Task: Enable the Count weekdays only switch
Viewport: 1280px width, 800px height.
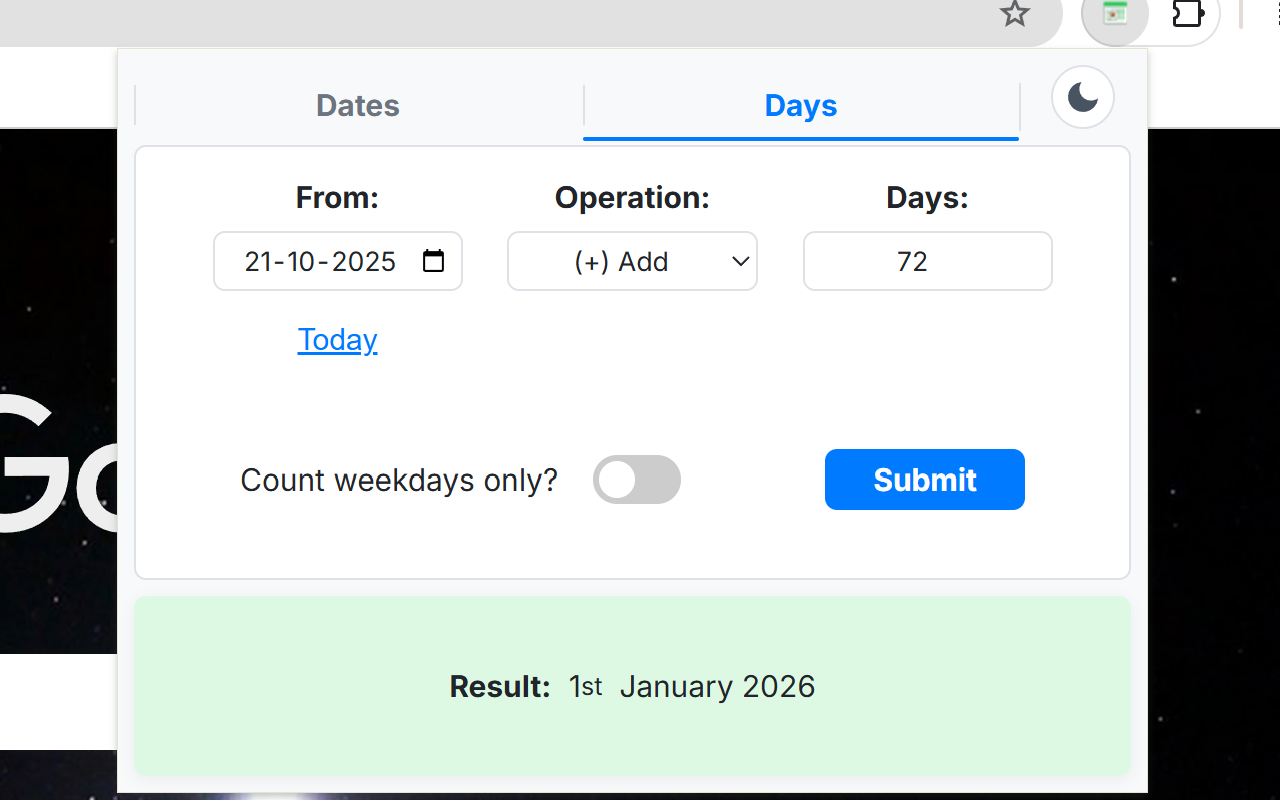Action: pos(637,479)
